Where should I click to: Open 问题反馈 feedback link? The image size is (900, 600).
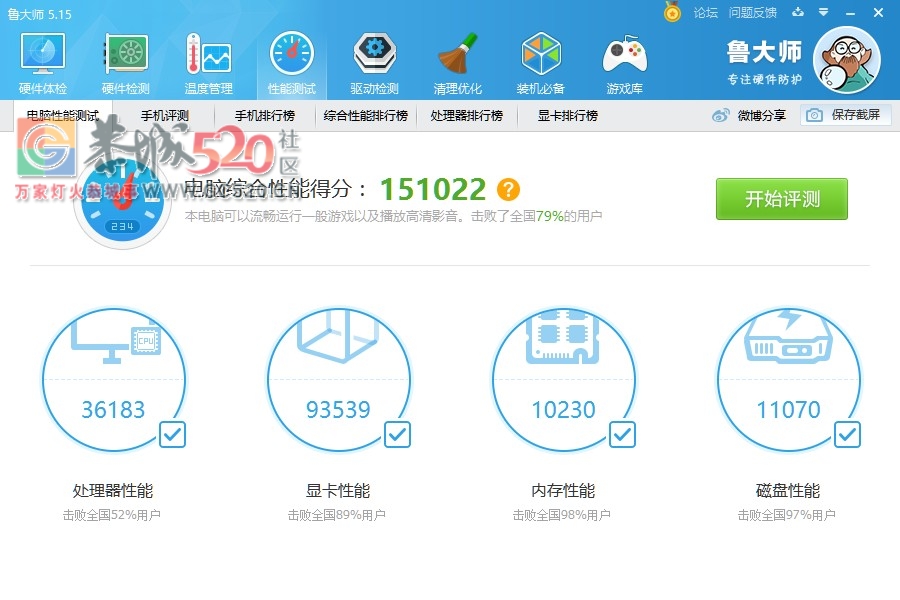(x=752, y=12)
